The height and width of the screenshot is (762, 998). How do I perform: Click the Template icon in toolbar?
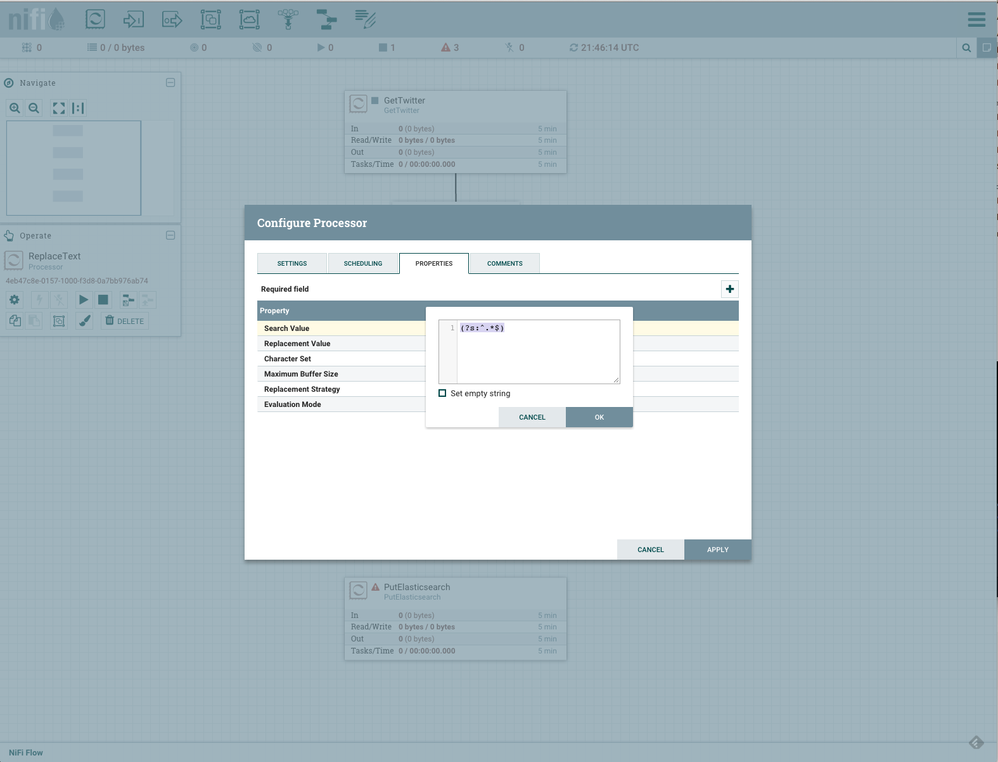click(326, 19)
